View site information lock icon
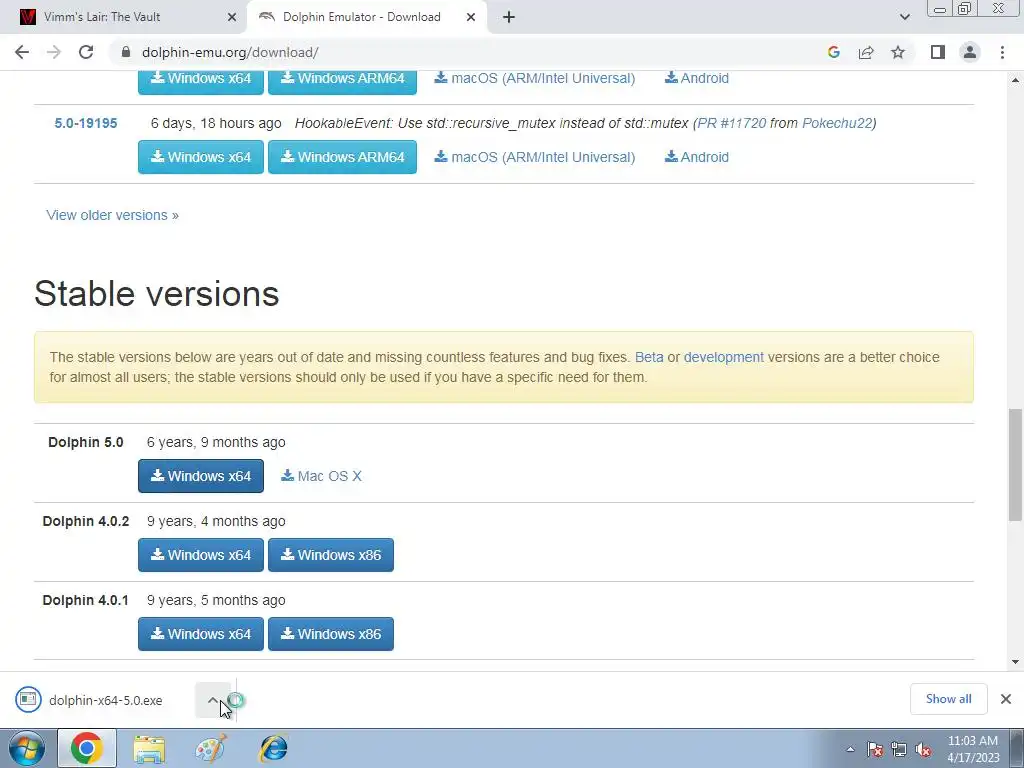Viewport: 1024px width, 768px height. 127,52
